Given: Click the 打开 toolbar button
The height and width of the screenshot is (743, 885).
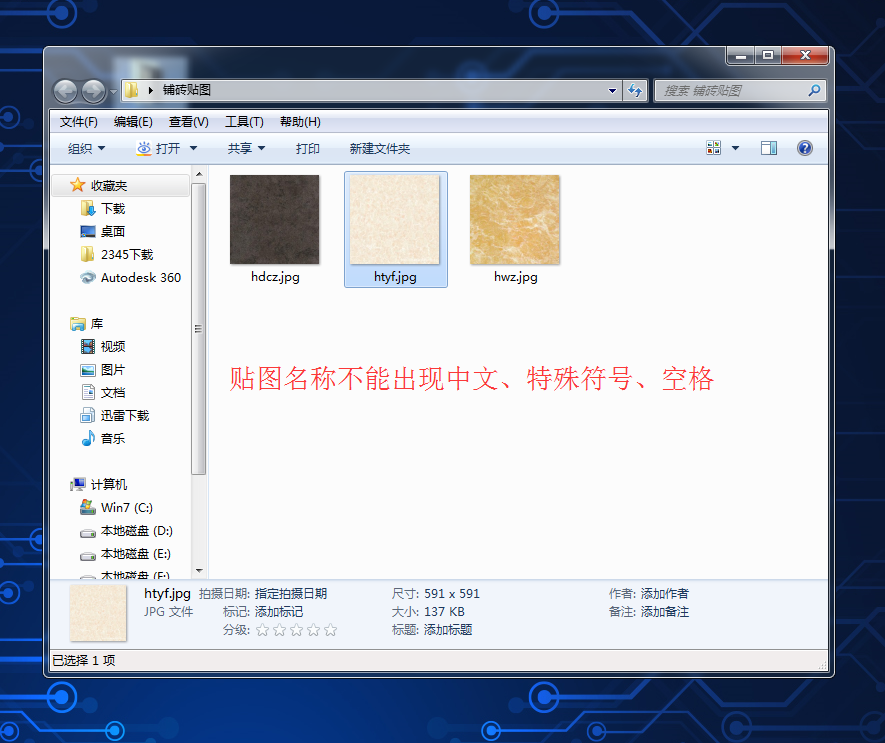Looking at the screenshot, I should click(159, 148).
